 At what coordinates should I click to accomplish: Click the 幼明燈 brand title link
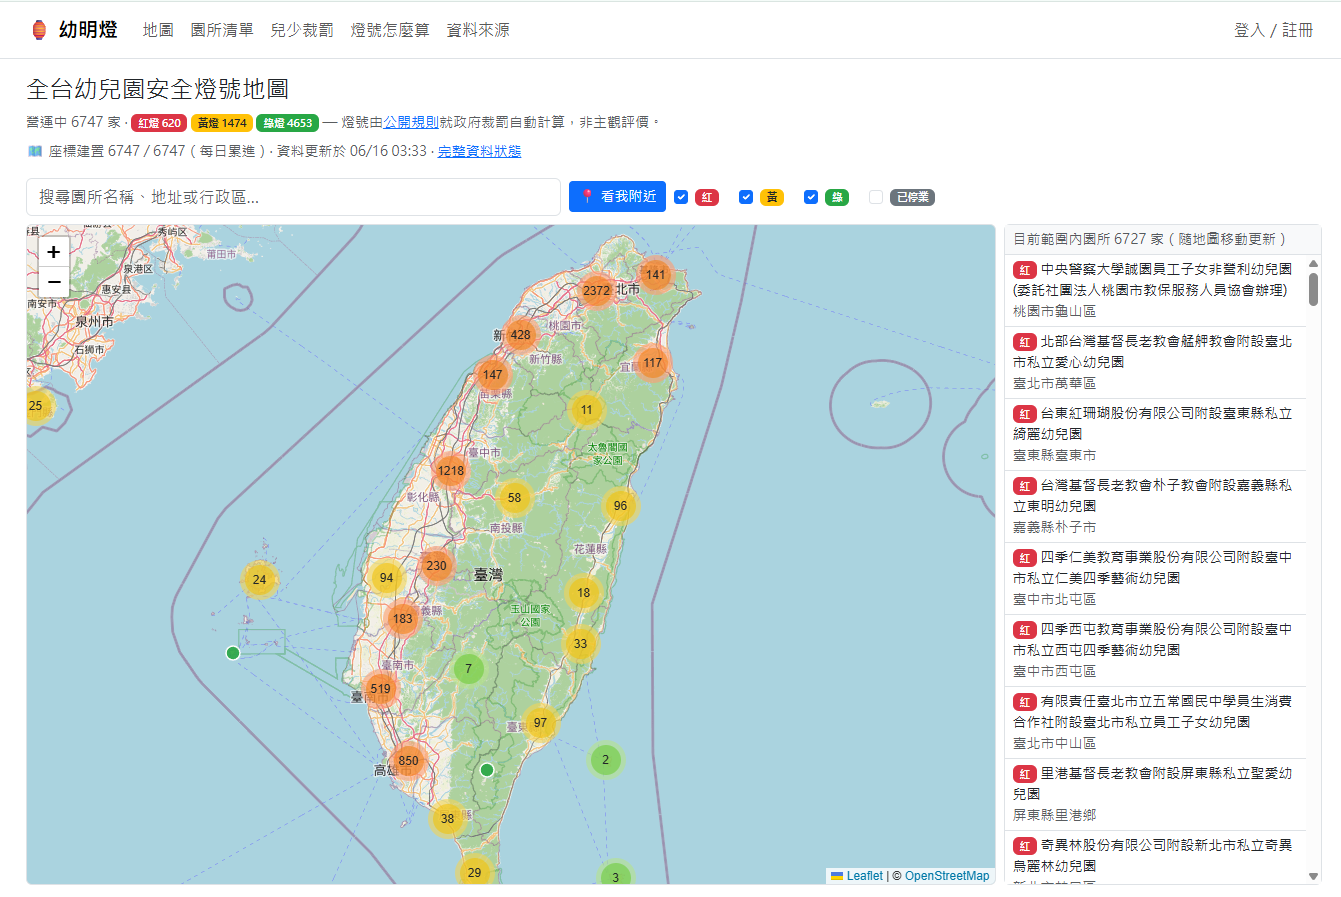(x=88, y=30)
